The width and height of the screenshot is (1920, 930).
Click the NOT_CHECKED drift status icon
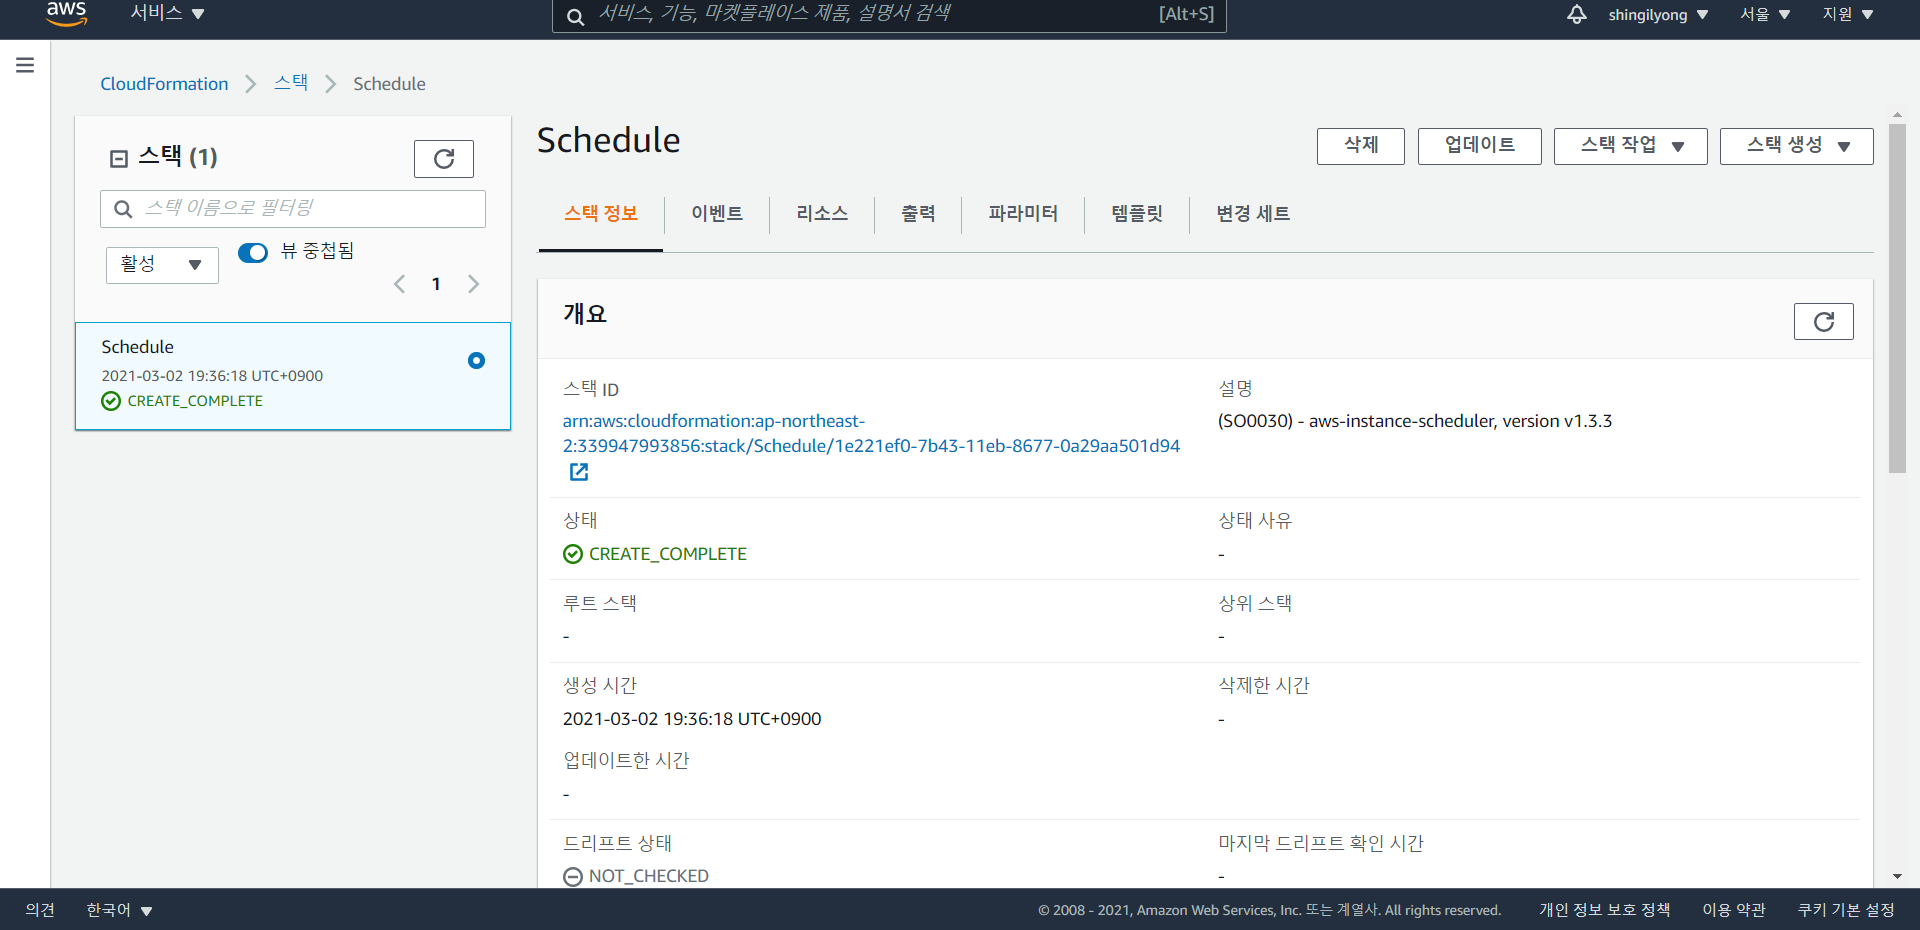(x=573, y=877)
